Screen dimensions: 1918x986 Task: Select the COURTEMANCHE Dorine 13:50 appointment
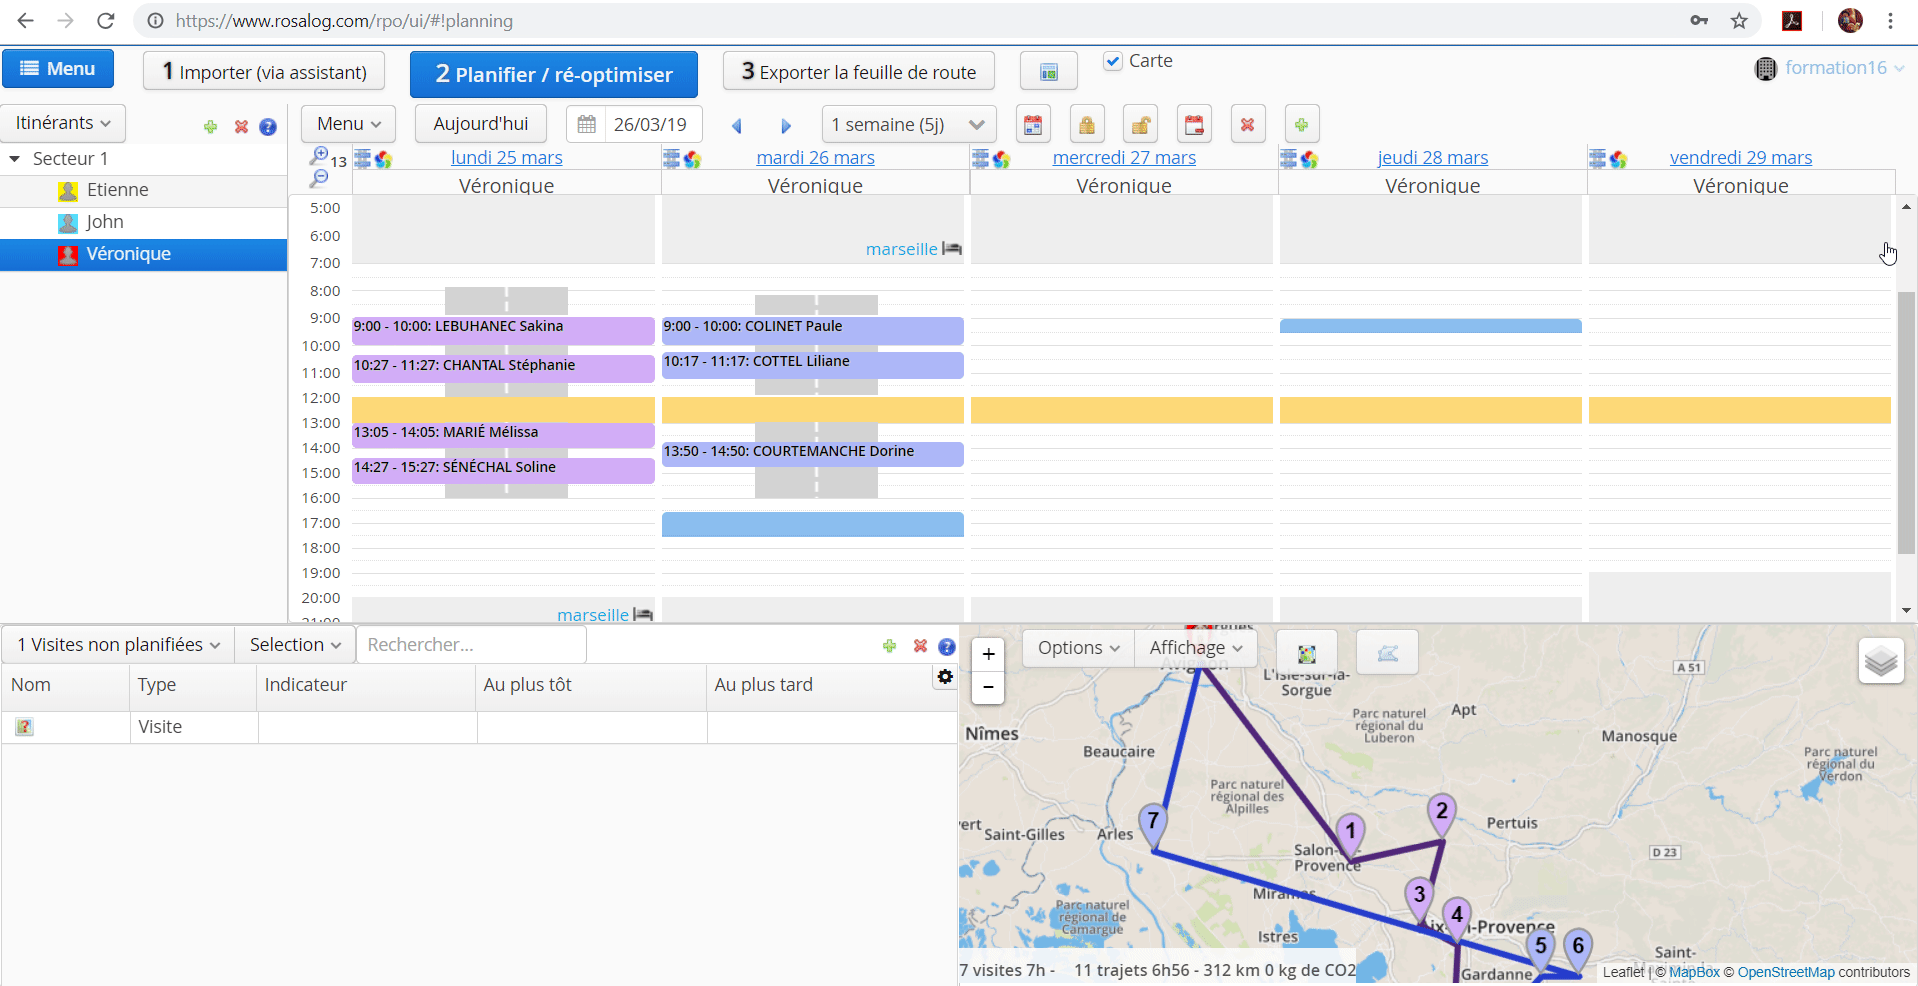(813, 454)
